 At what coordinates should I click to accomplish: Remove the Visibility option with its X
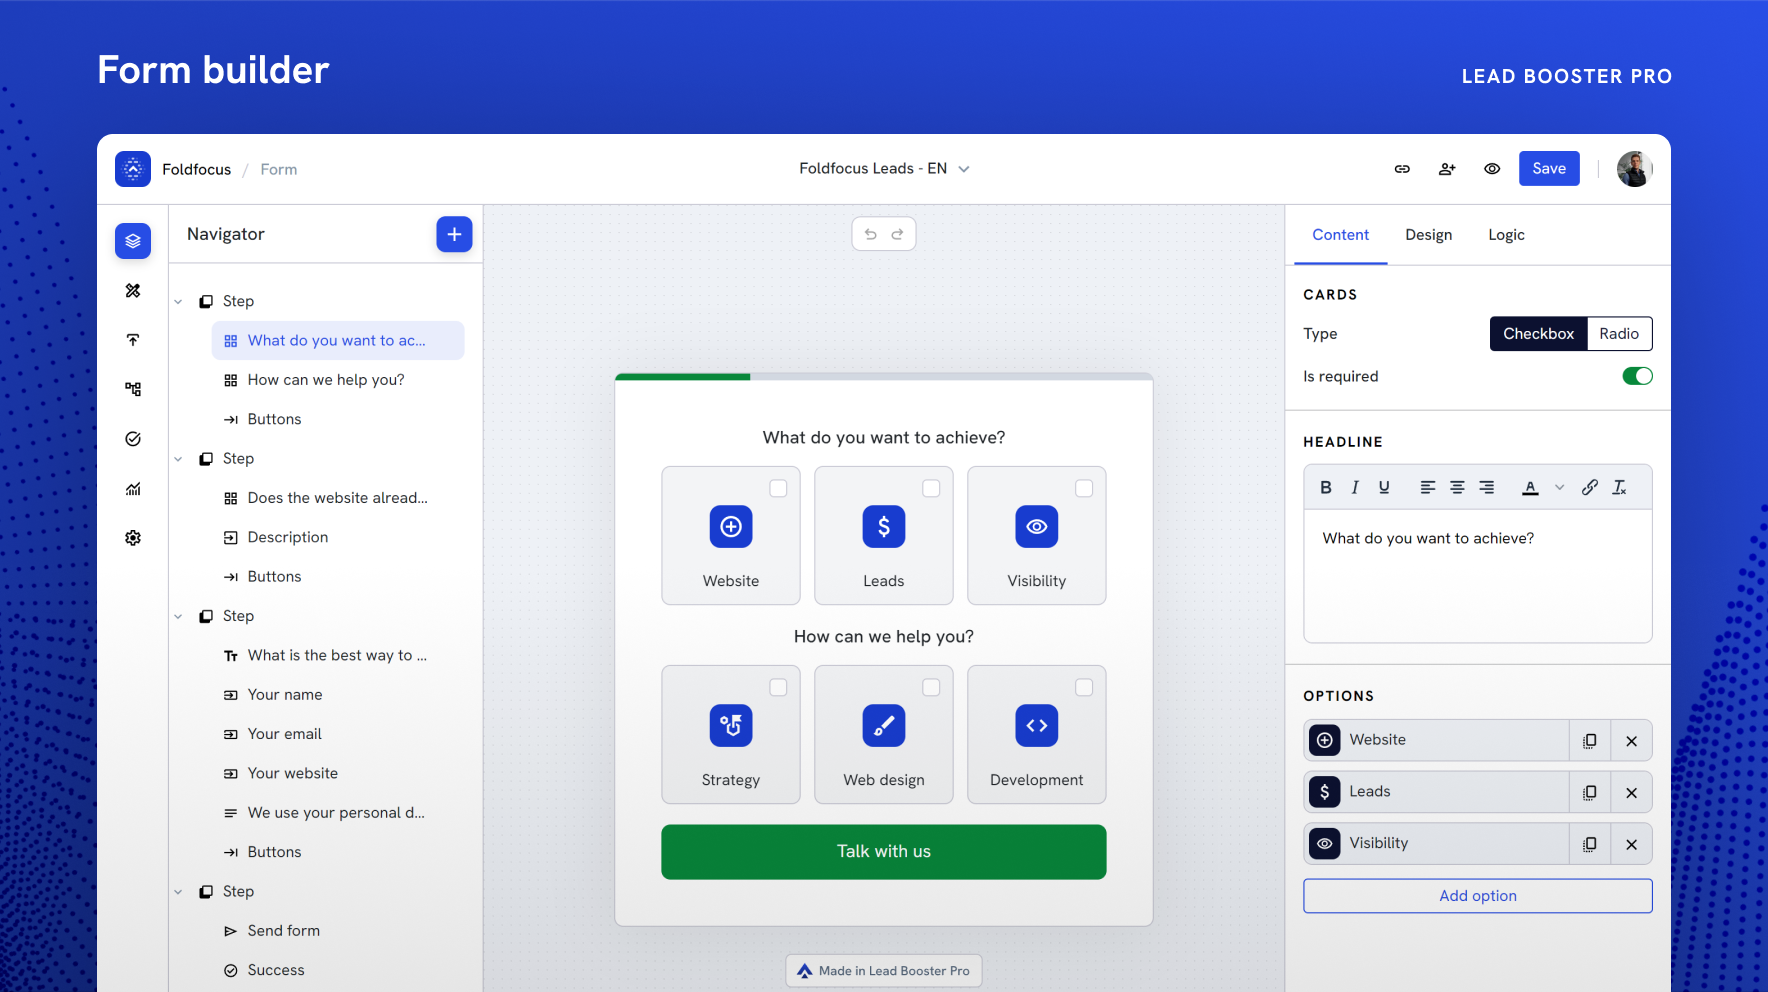tap(1631, 843)
